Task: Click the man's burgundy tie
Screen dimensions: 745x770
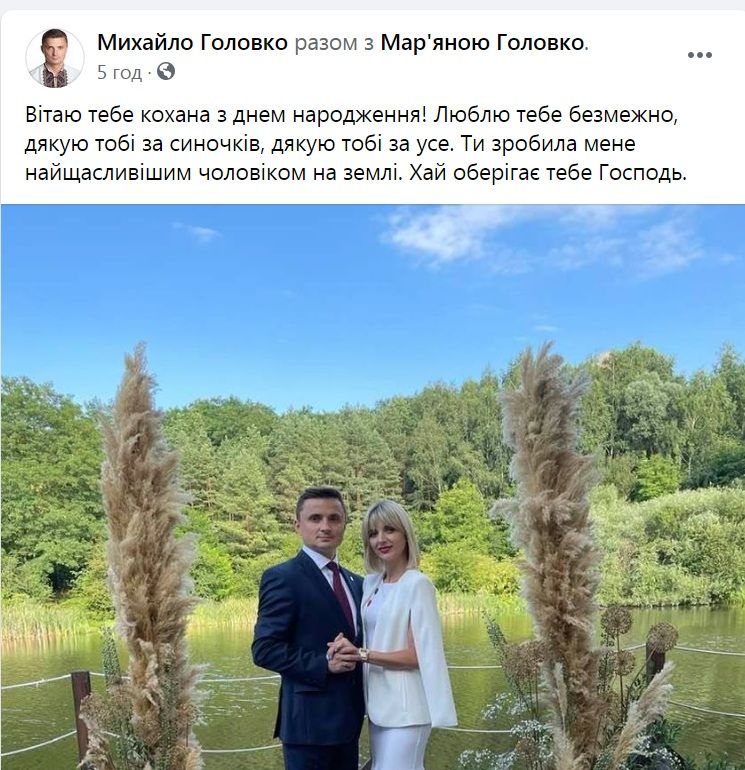Action: 342,596
